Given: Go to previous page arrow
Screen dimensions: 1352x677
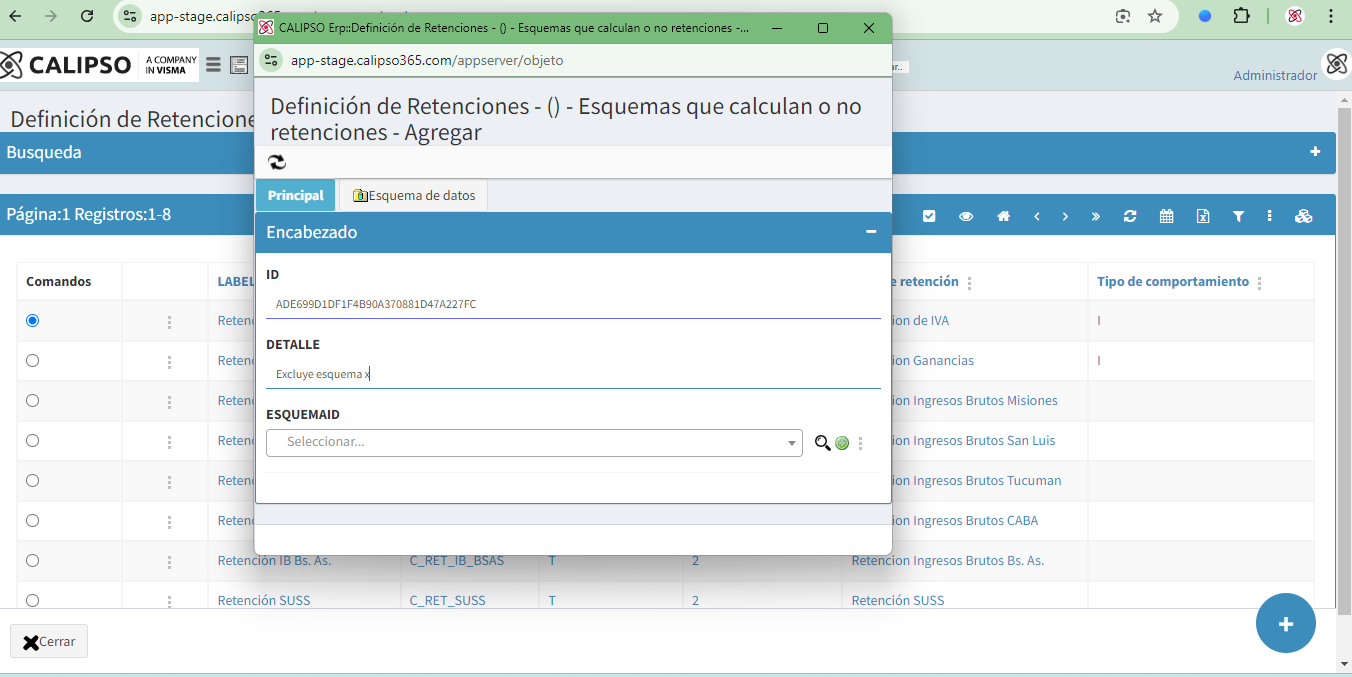Looking at the screenshot, I should click(x=1037, y=216).
